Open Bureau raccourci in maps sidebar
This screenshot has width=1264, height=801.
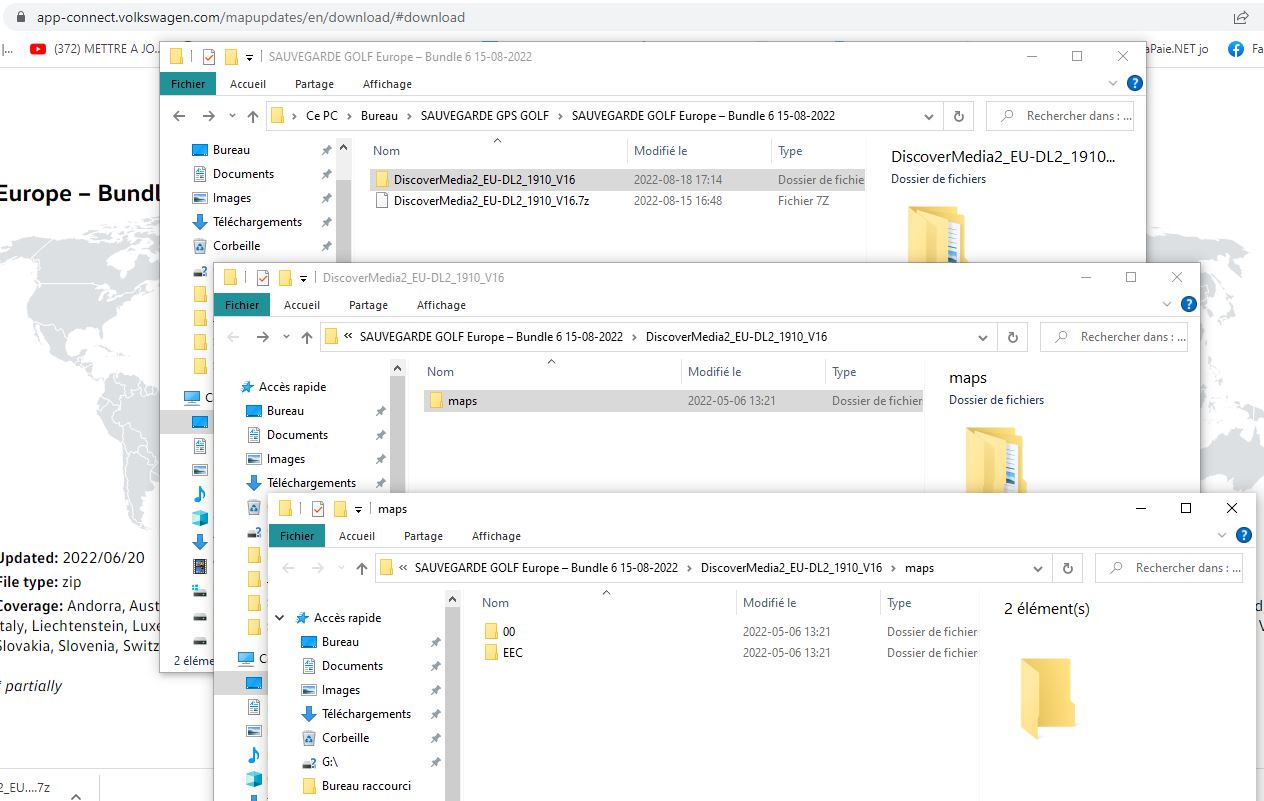point(366,786)
